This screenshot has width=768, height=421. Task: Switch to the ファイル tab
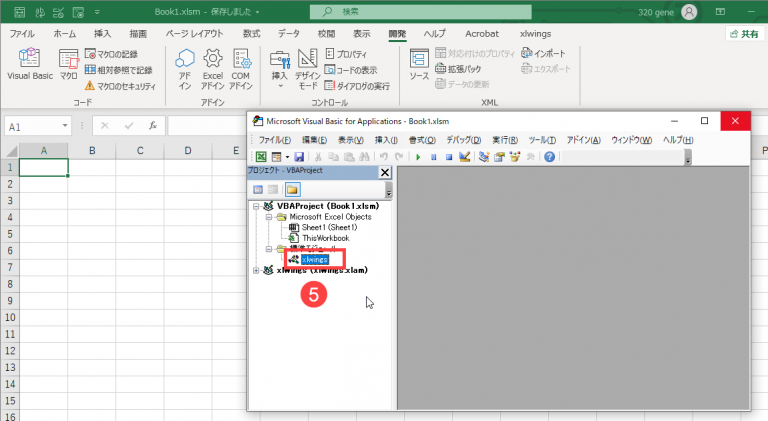(x=22, y=34)
